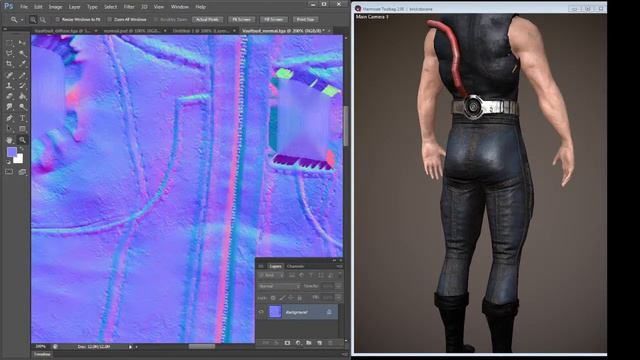Click Actual Pixels button
640x360 pixels.
[x=207, y=19]
